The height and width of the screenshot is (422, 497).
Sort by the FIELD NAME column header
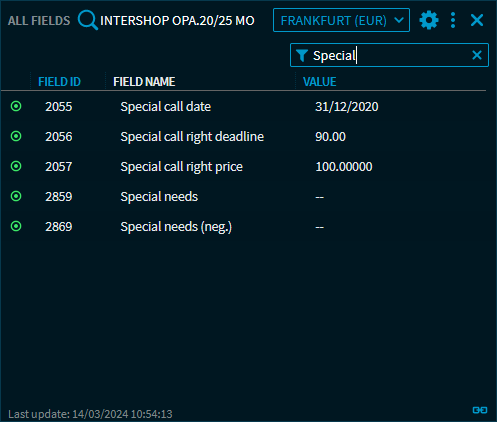[x=144, y=82]
